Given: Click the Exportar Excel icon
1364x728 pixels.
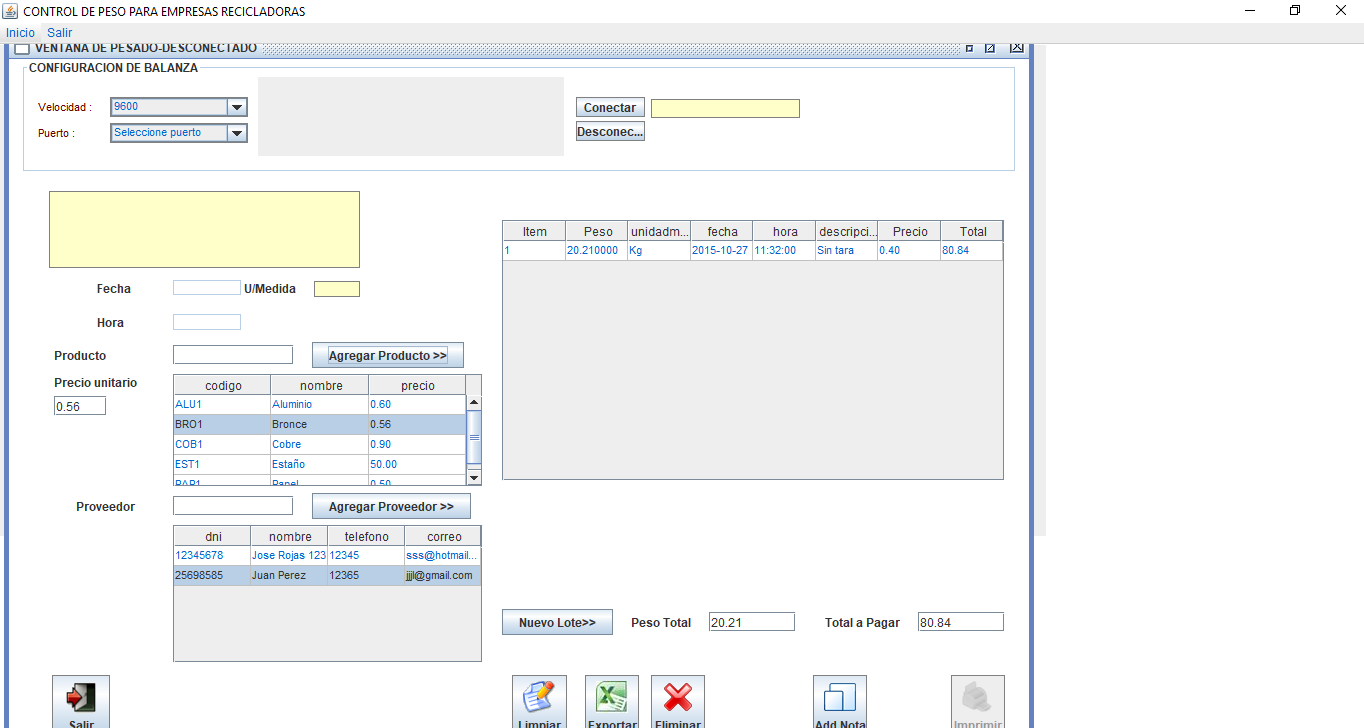Looking at the screenshot, I should coord(611,698).
